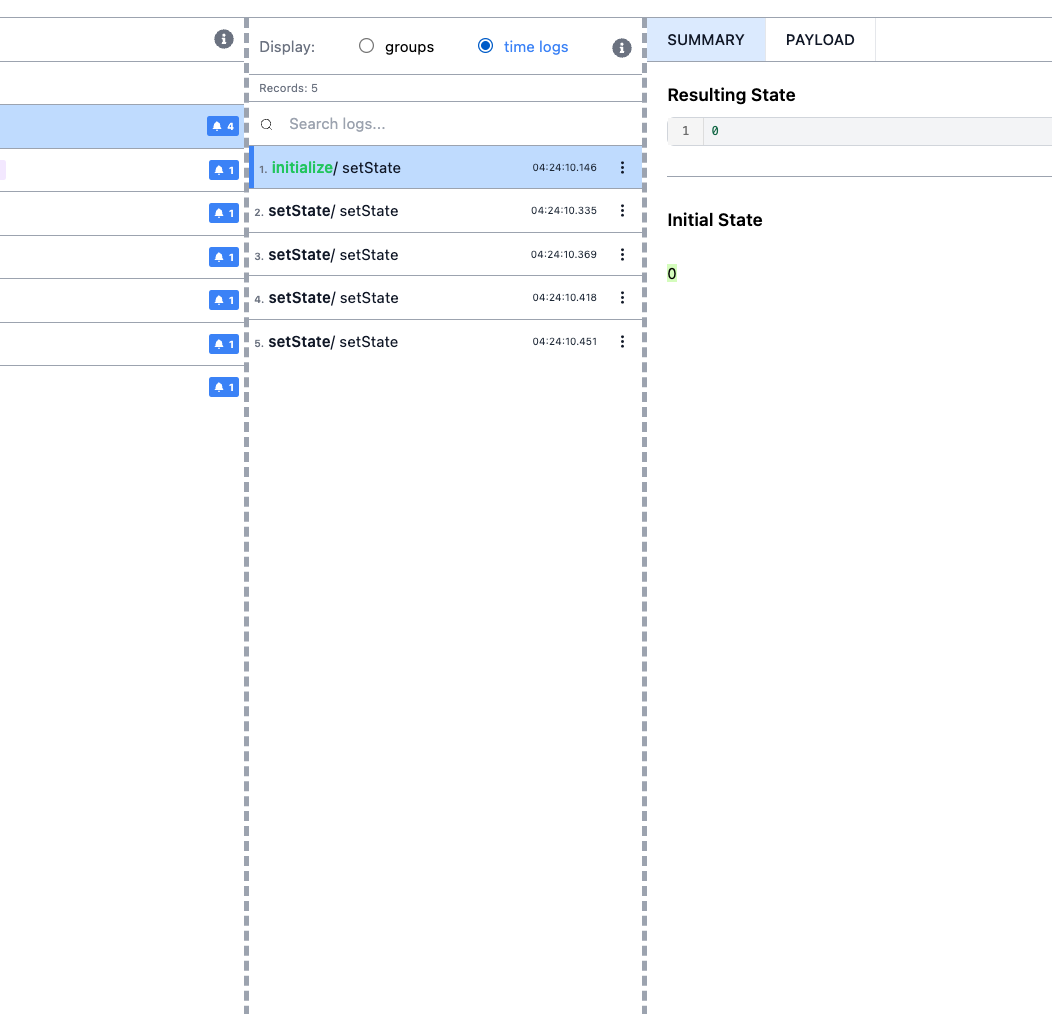Click the Records: 5 count text
Image resolution: width=1052 pixels, height=1014 pixels.
tap(288, 89)
